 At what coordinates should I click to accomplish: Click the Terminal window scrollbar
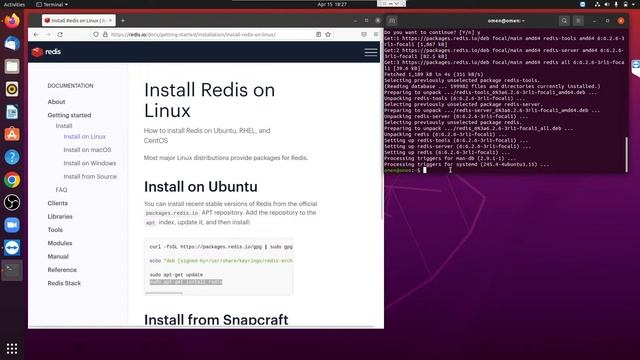(x=627, y=154)
